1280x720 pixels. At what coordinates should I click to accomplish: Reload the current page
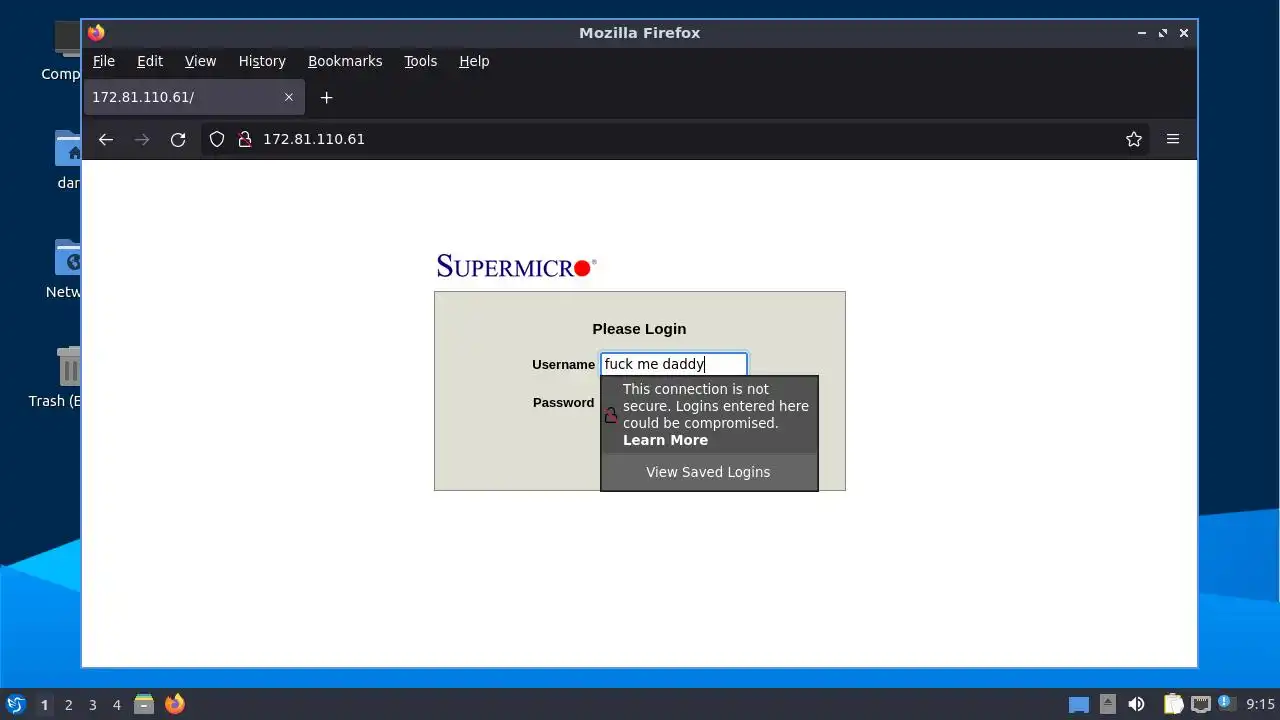pyautogui.click(x=178, y=139)
